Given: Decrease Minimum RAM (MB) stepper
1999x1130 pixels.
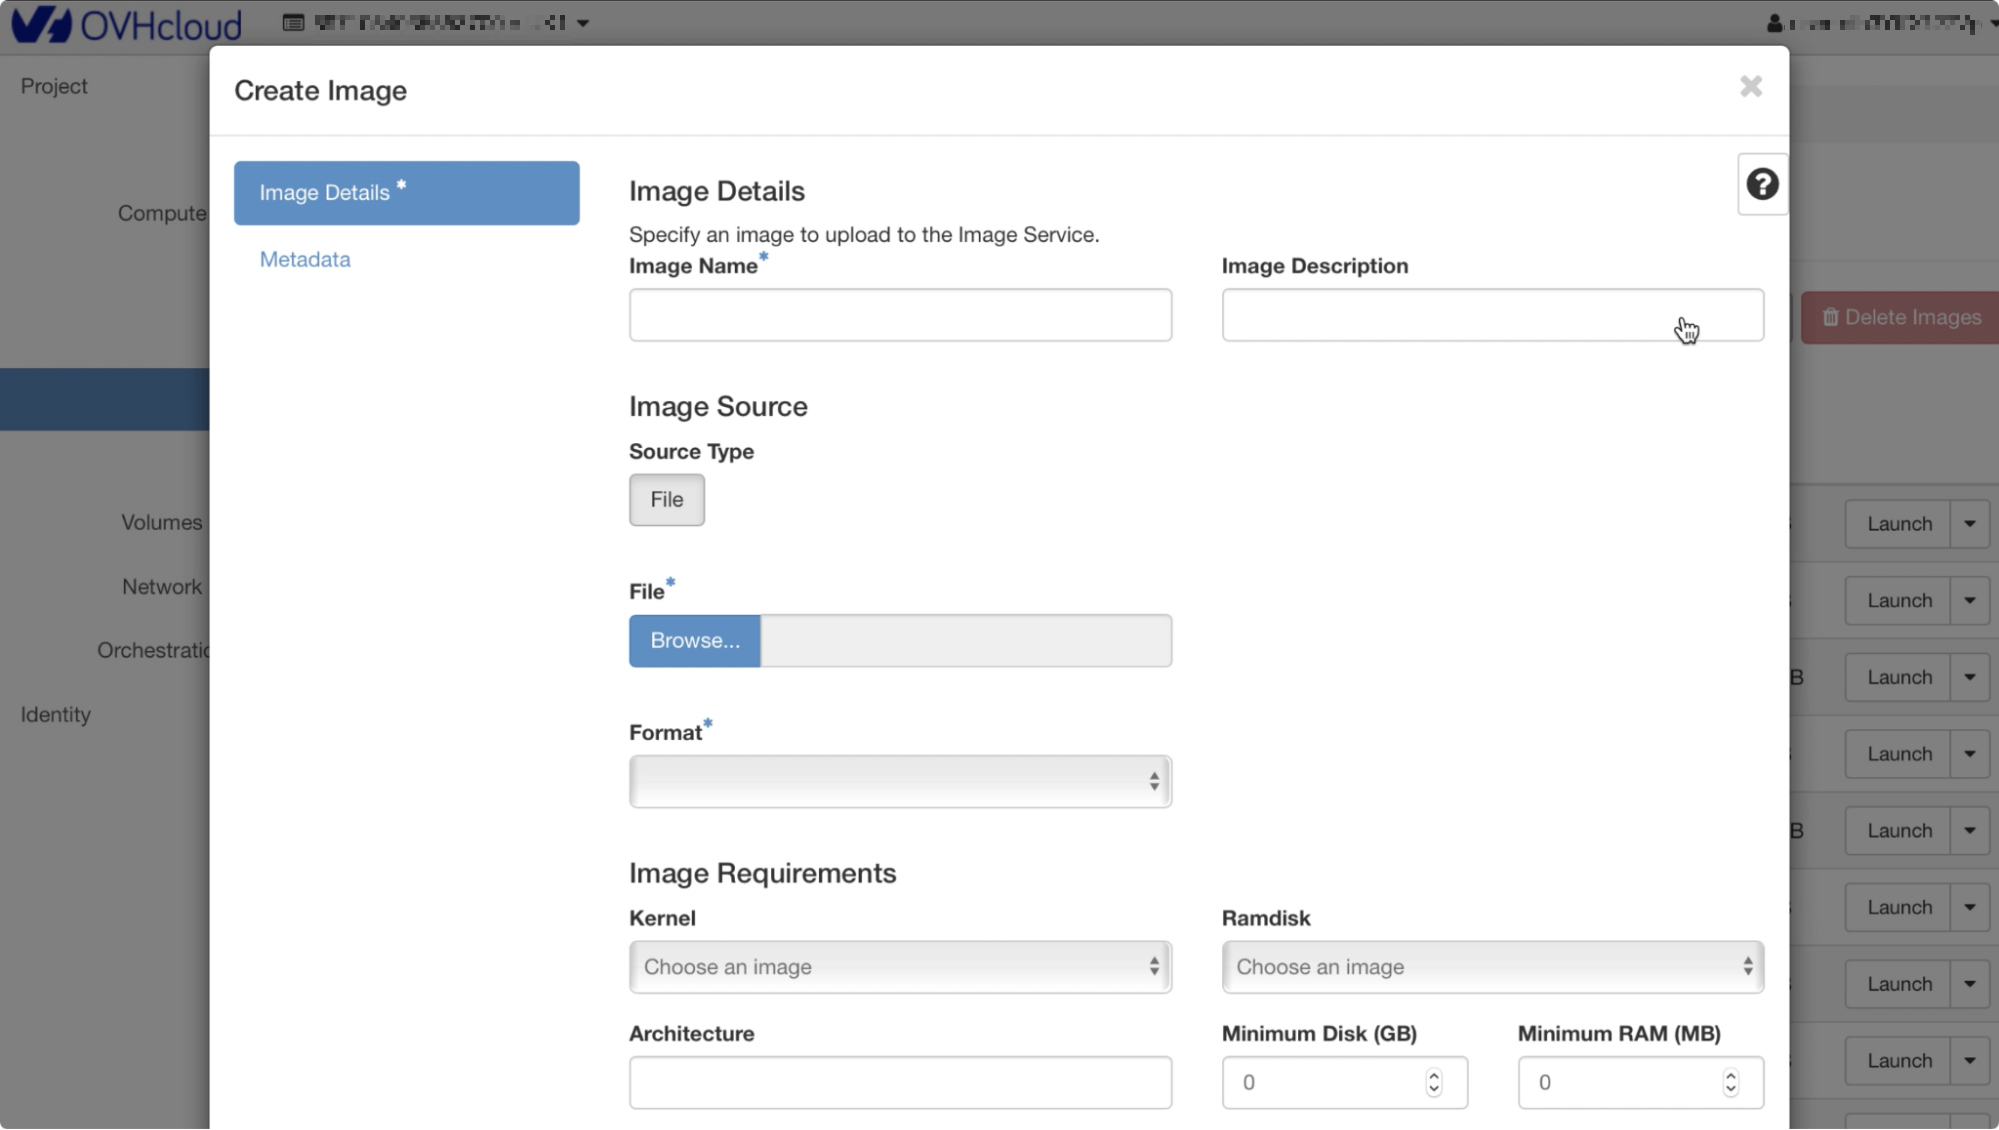Looking at the screenshot, I should [x=1730, y=1089].
